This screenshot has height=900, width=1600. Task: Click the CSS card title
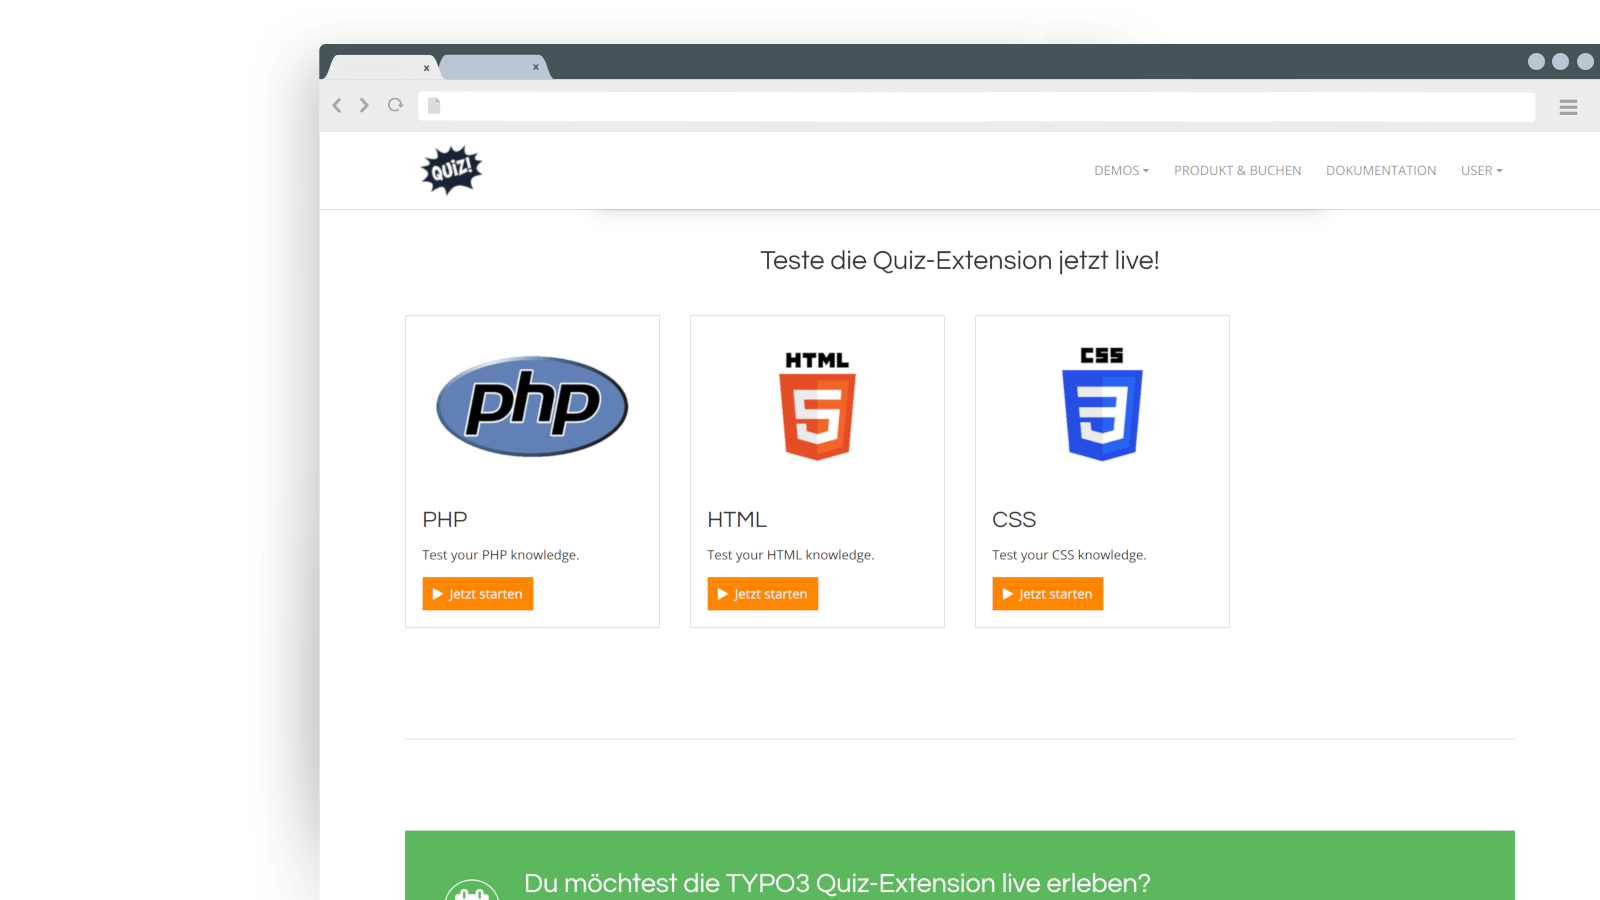(1014, 520)
